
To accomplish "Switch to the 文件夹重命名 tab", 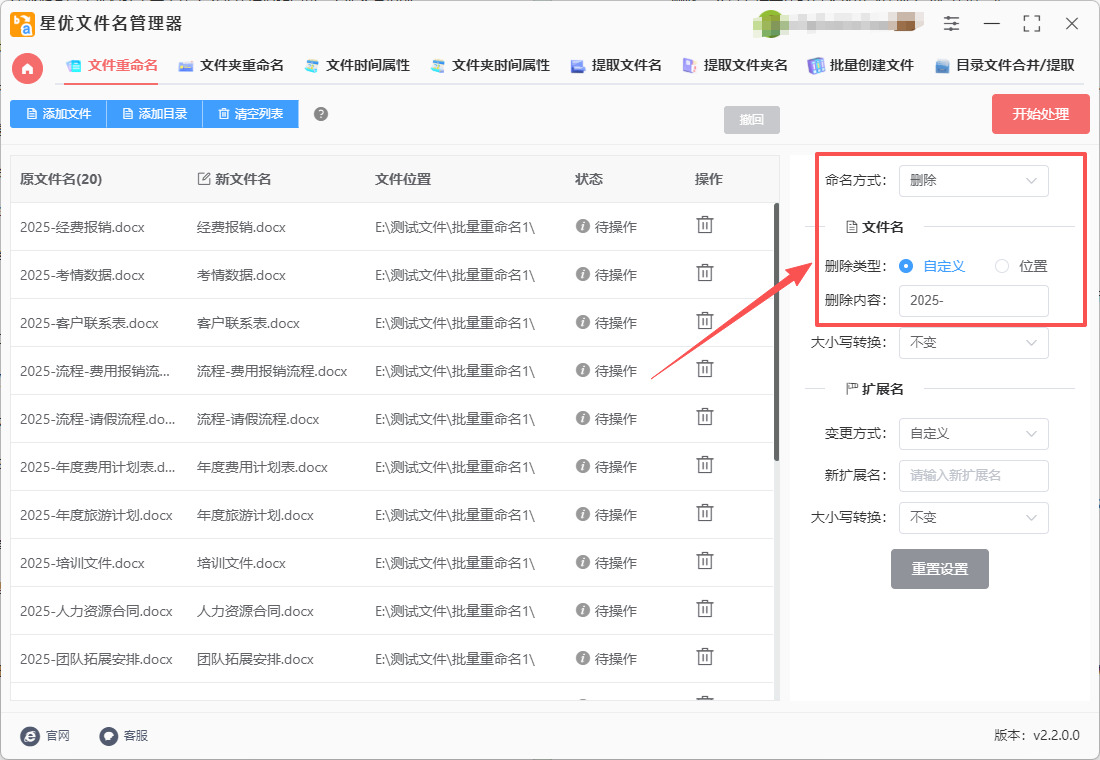I will pos(231,66).
